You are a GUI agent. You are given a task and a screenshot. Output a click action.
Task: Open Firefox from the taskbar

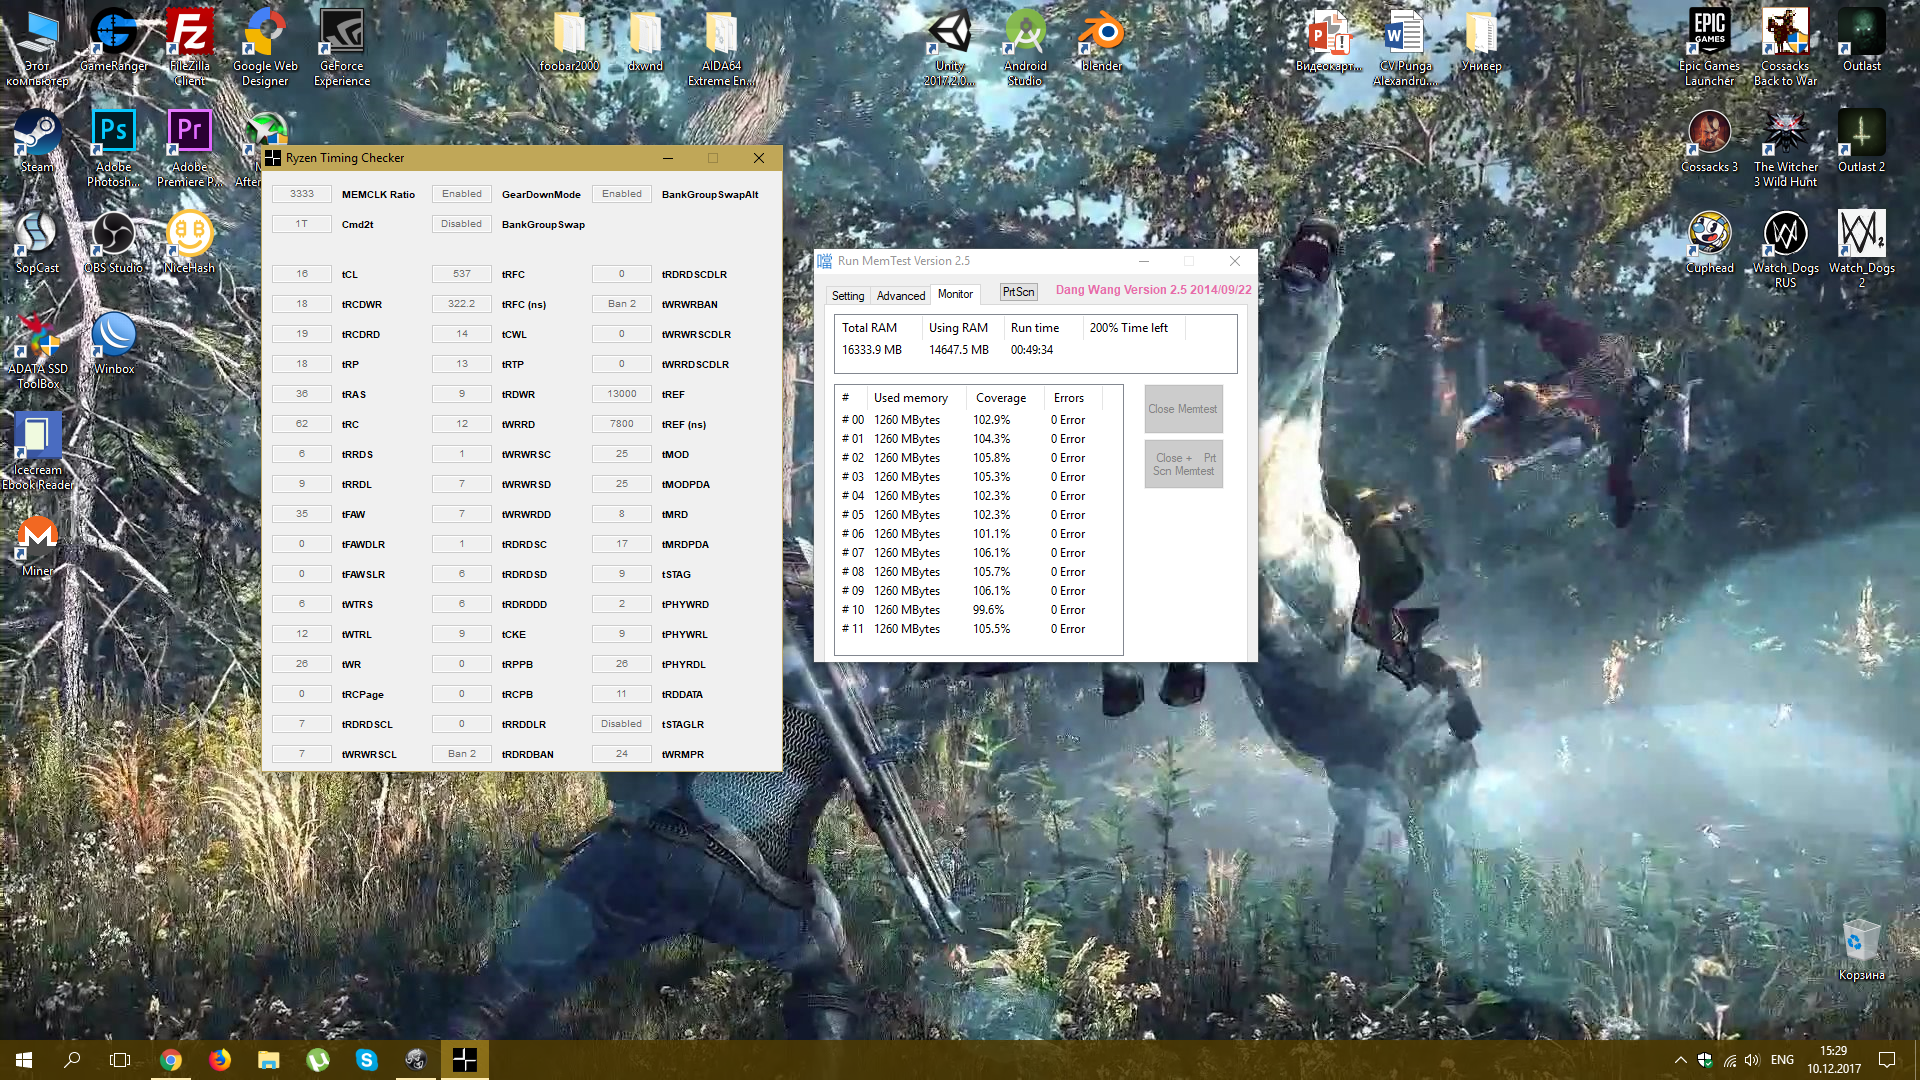[x=219, y=1060]
